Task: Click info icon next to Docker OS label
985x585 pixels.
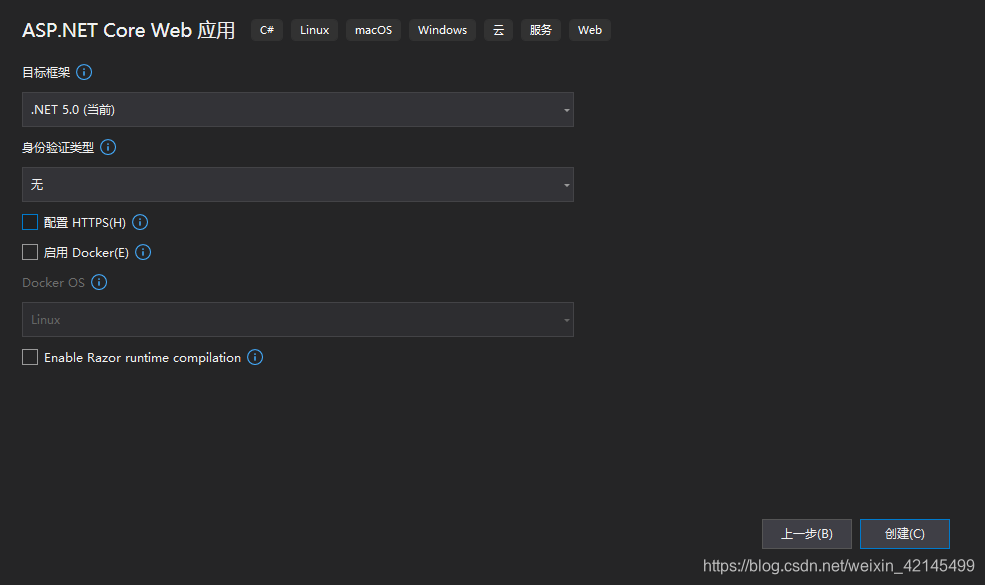Action: [98, 282]
